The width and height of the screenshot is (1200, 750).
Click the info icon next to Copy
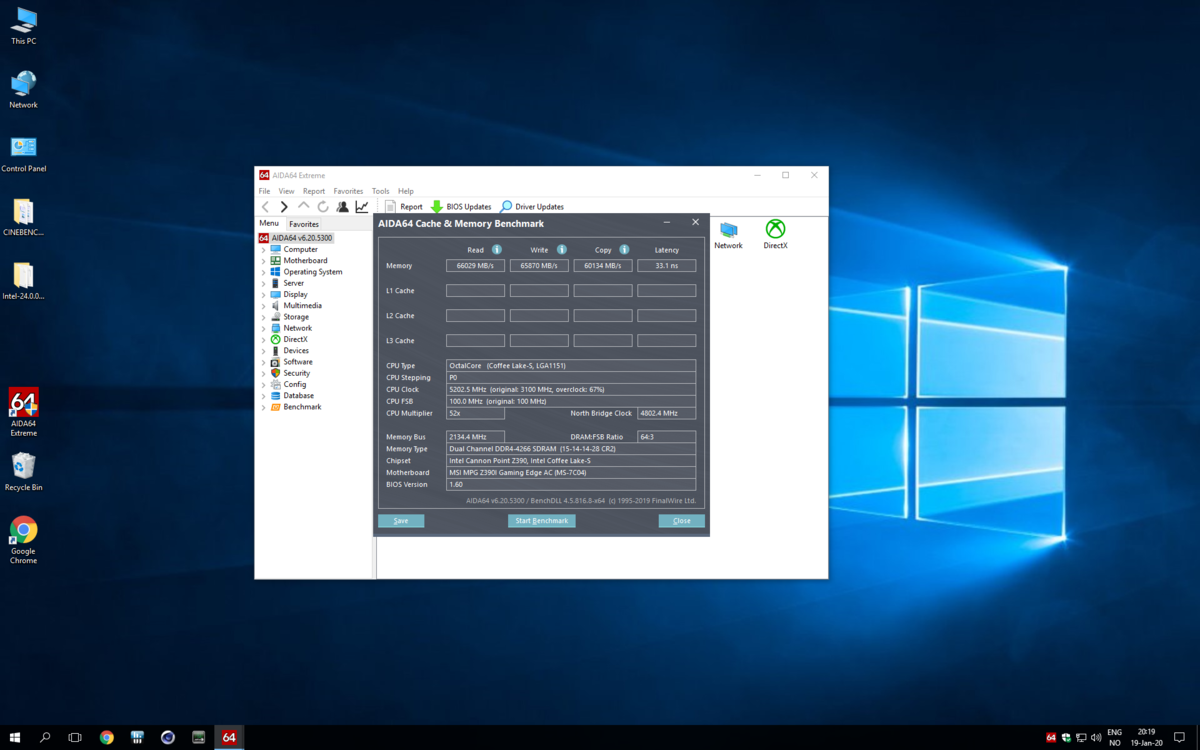point(624,250)
